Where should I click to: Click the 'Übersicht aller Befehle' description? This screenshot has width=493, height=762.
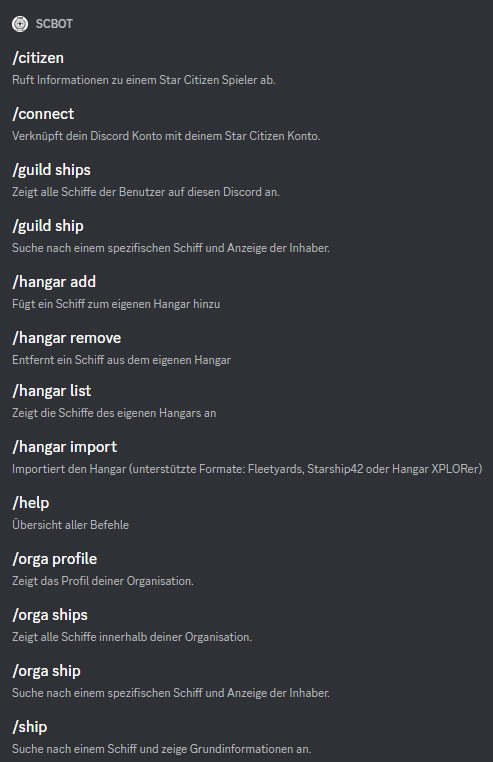pos(70,525)
